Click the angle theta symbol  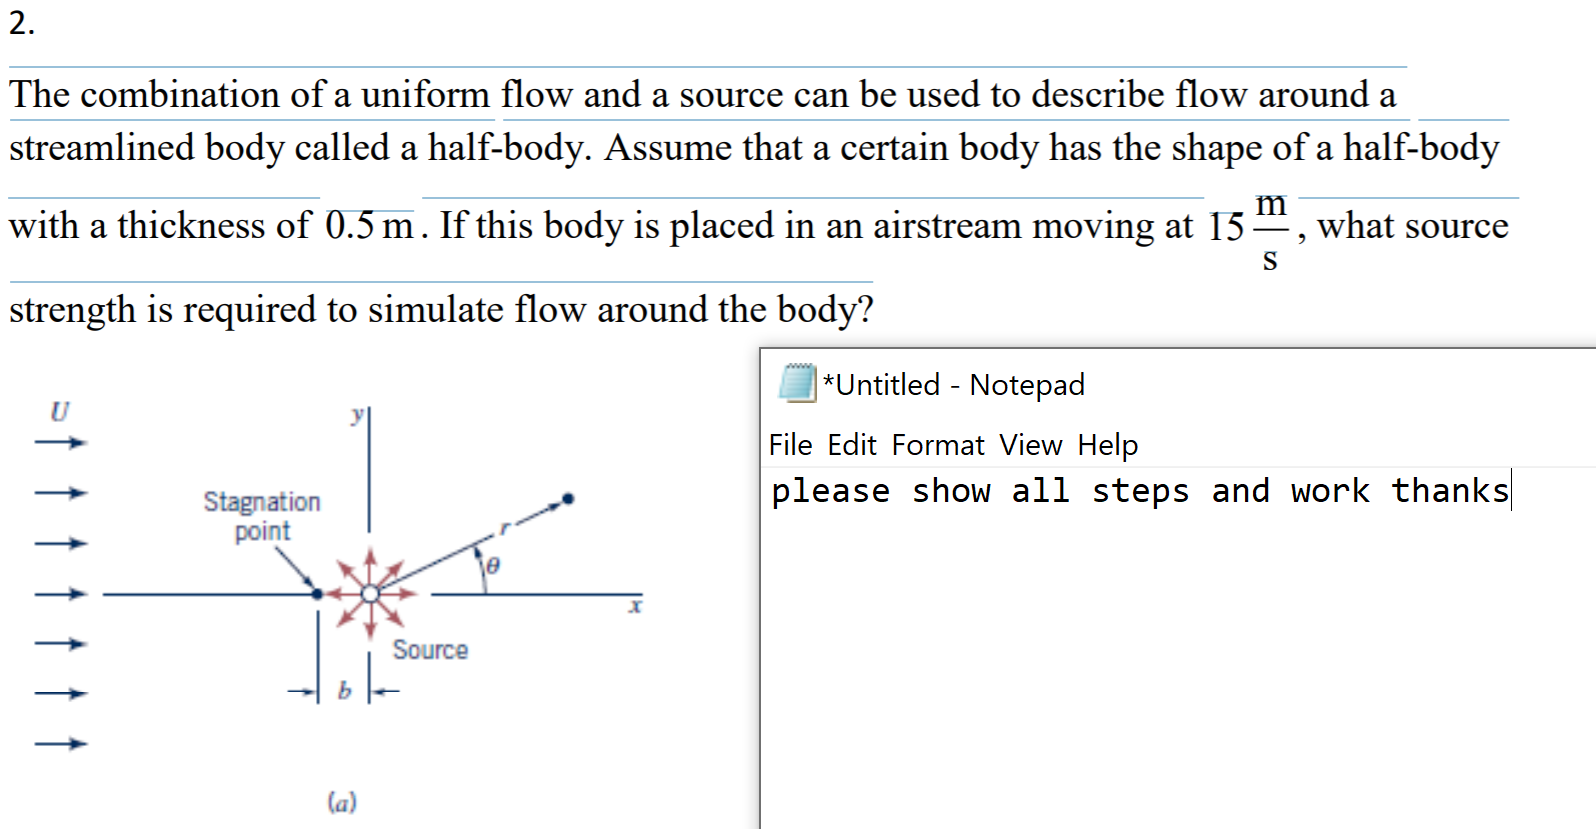point(492,566)
